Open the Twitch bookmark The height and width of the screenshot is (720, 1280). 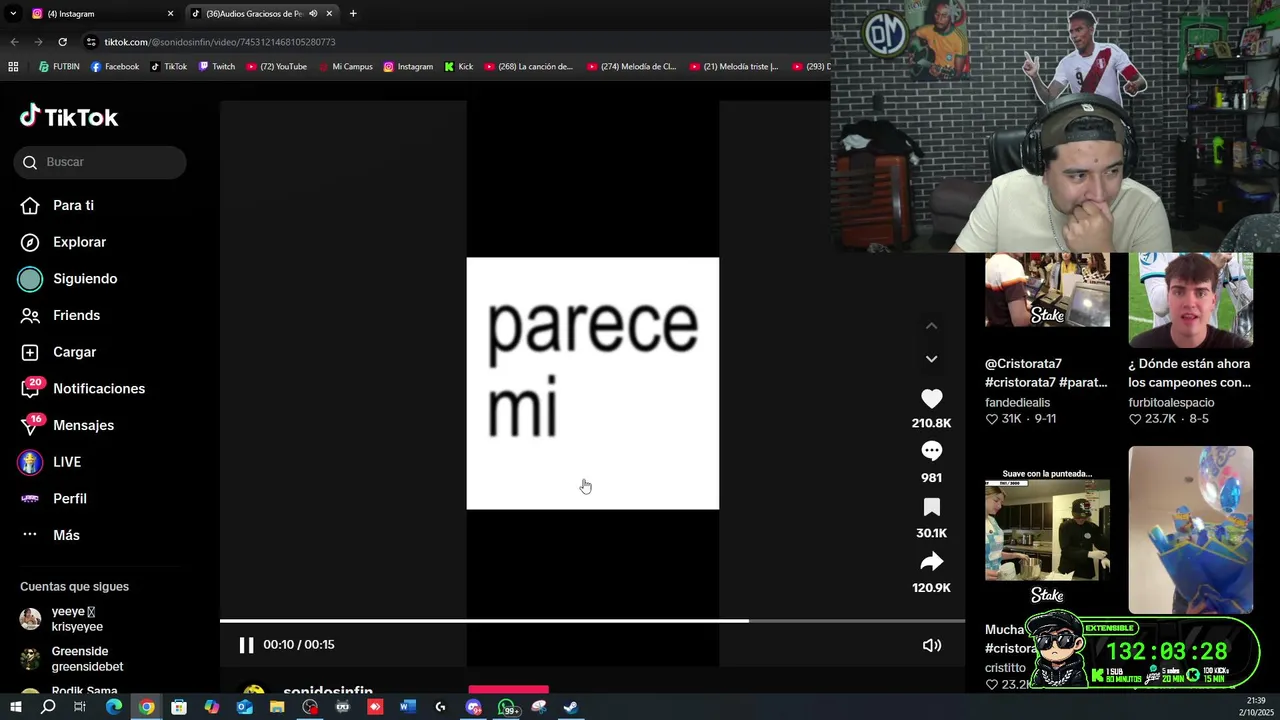(217, 67)
